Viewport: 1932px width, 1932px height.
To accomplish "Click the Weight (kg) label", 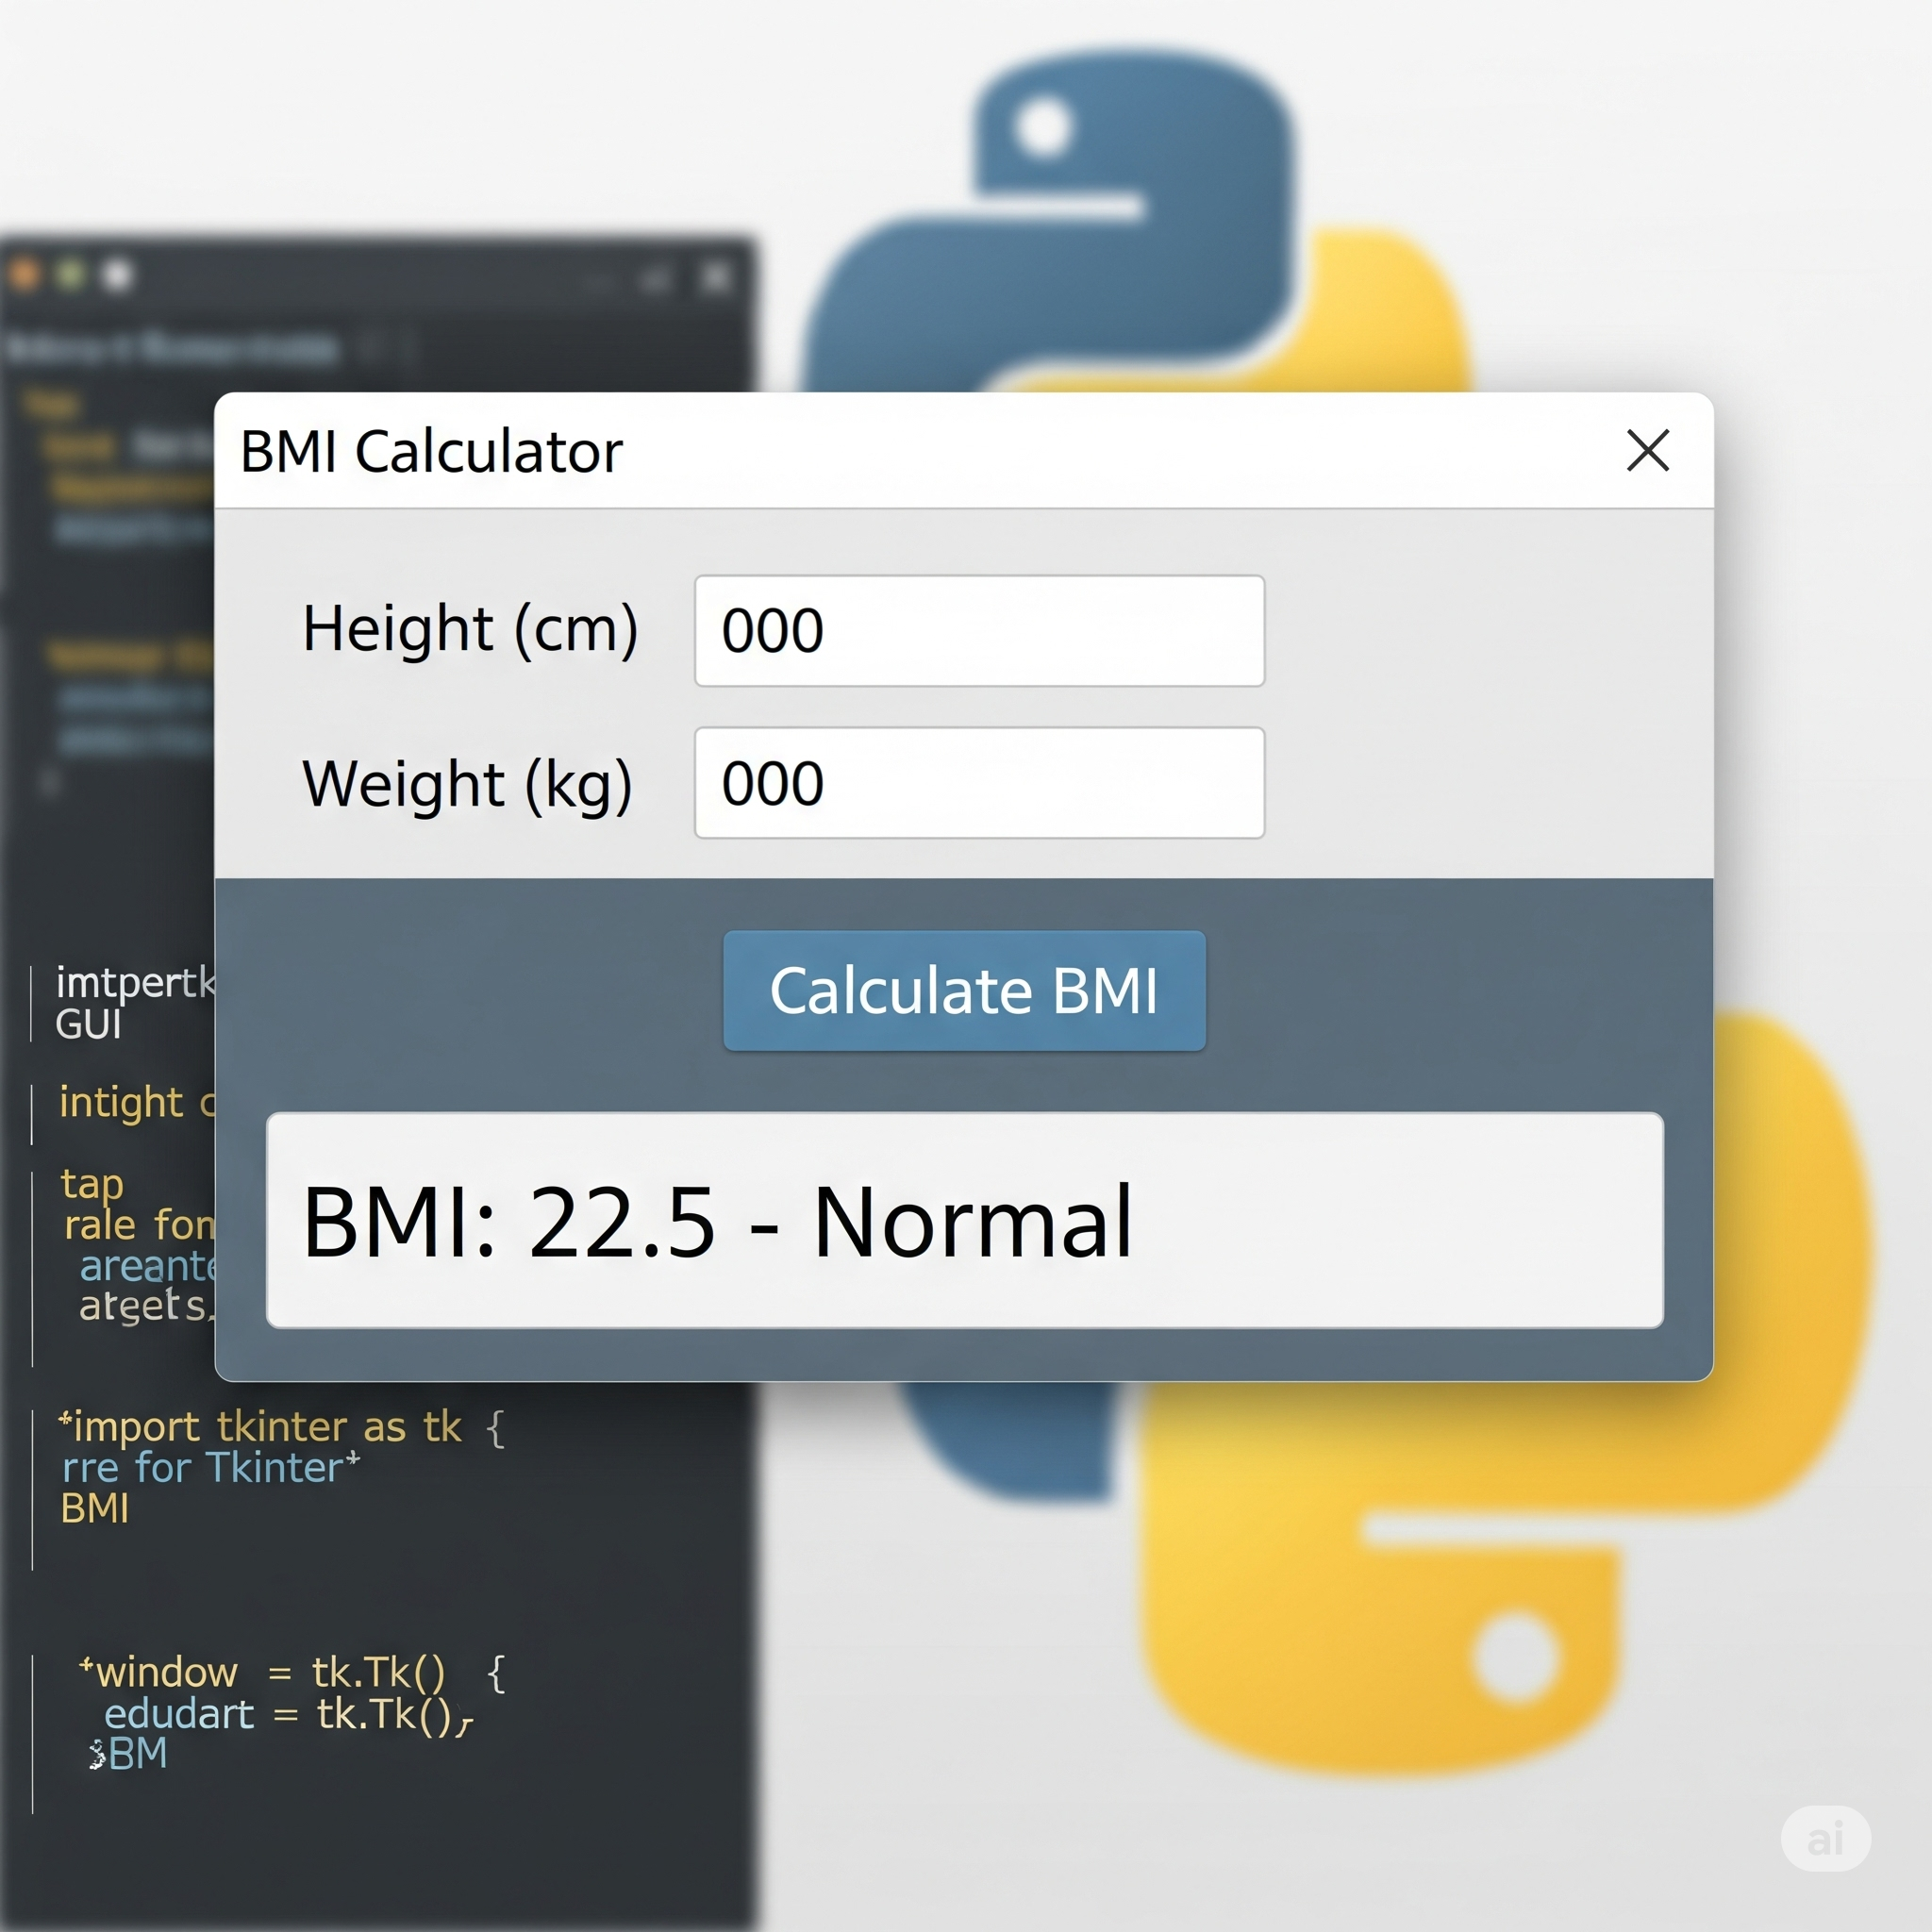I will coord(467,783).
